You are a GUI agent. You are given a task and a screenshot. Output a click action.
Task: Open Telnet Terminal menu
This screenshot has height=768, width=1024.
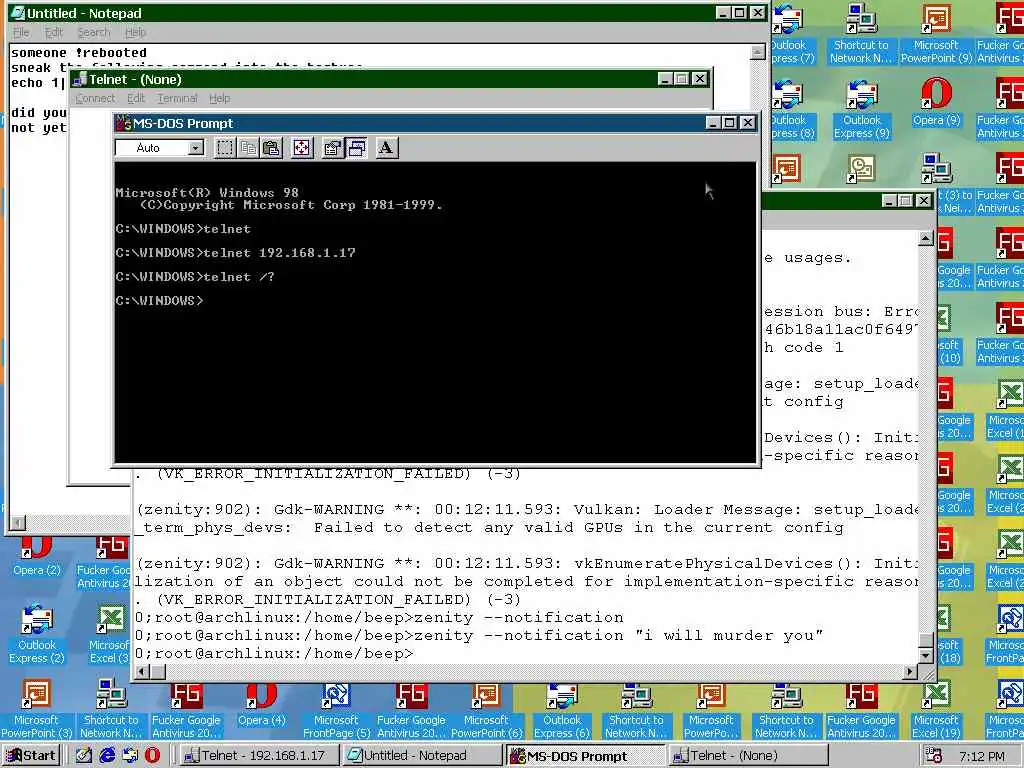[x=177, y=98]
